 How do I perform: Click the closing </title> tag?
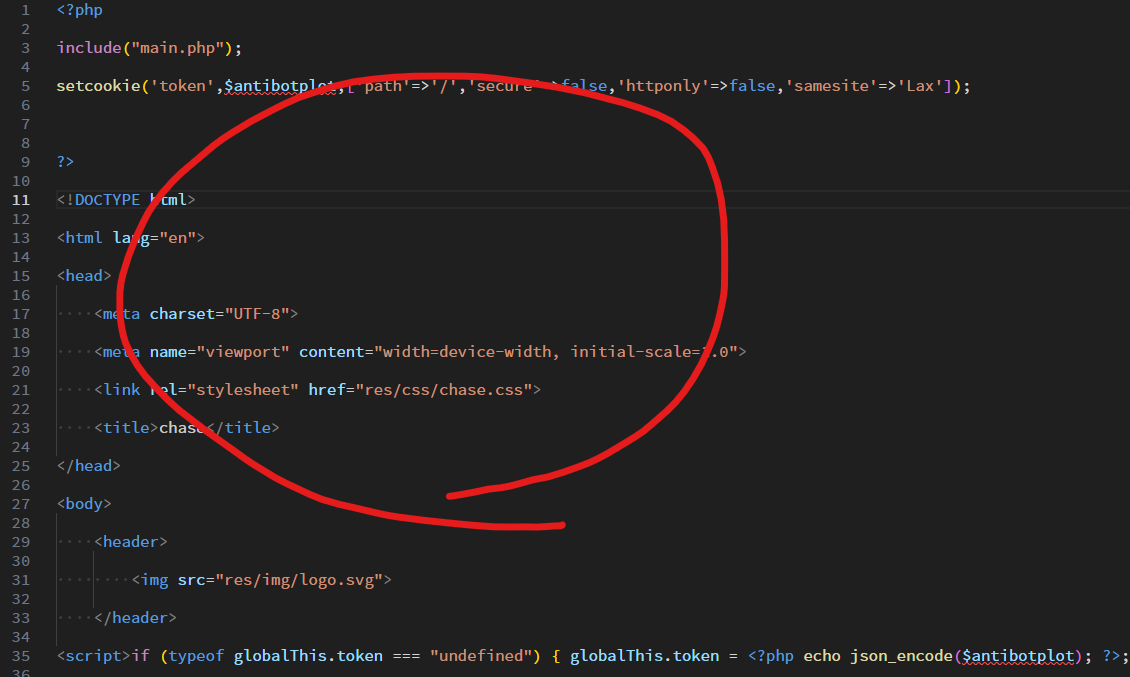click(x=243, y=428)
